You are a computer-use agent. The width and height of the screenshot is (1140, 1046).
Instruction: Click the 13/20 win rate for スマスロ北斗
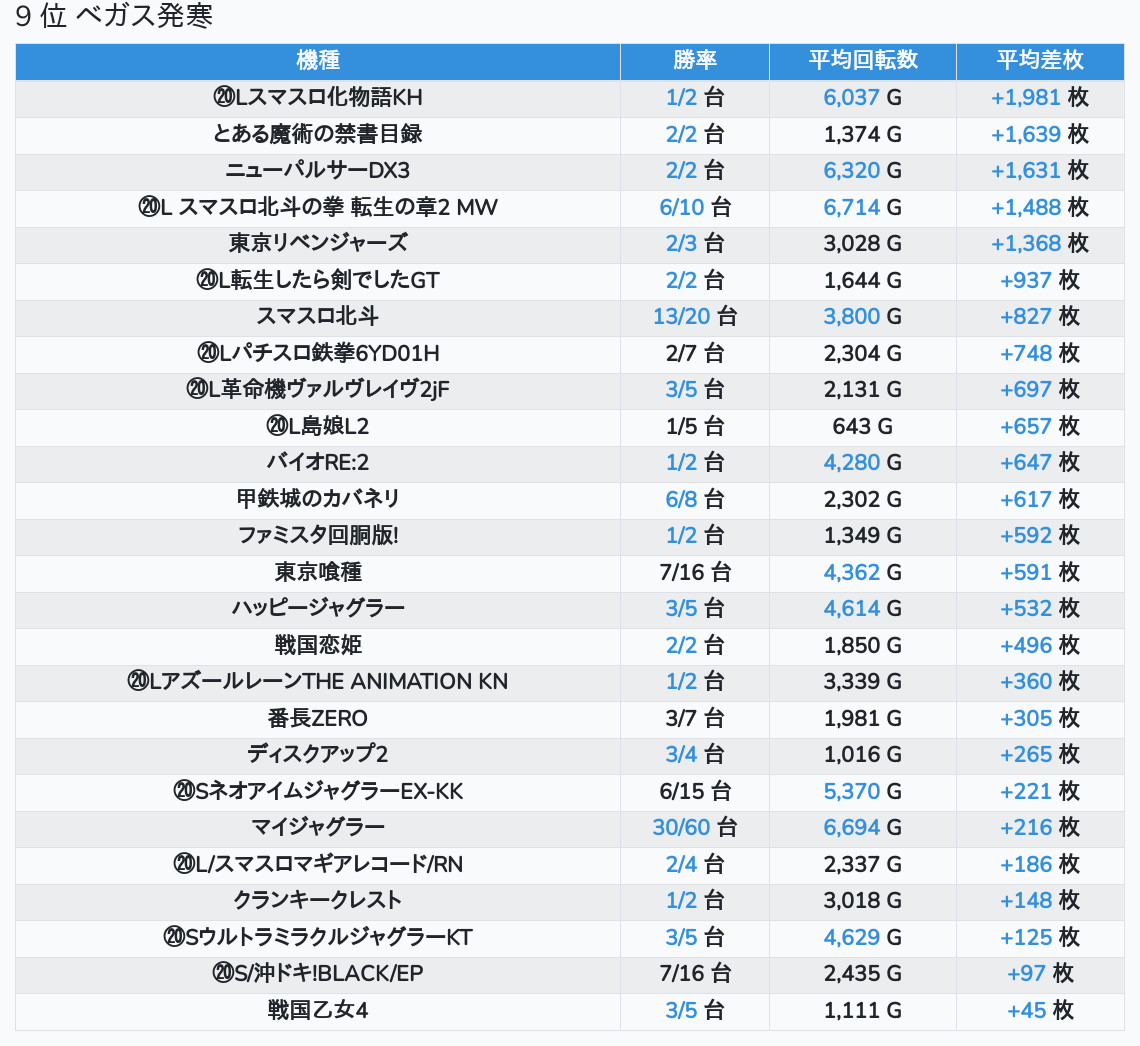tap(681, 317)
